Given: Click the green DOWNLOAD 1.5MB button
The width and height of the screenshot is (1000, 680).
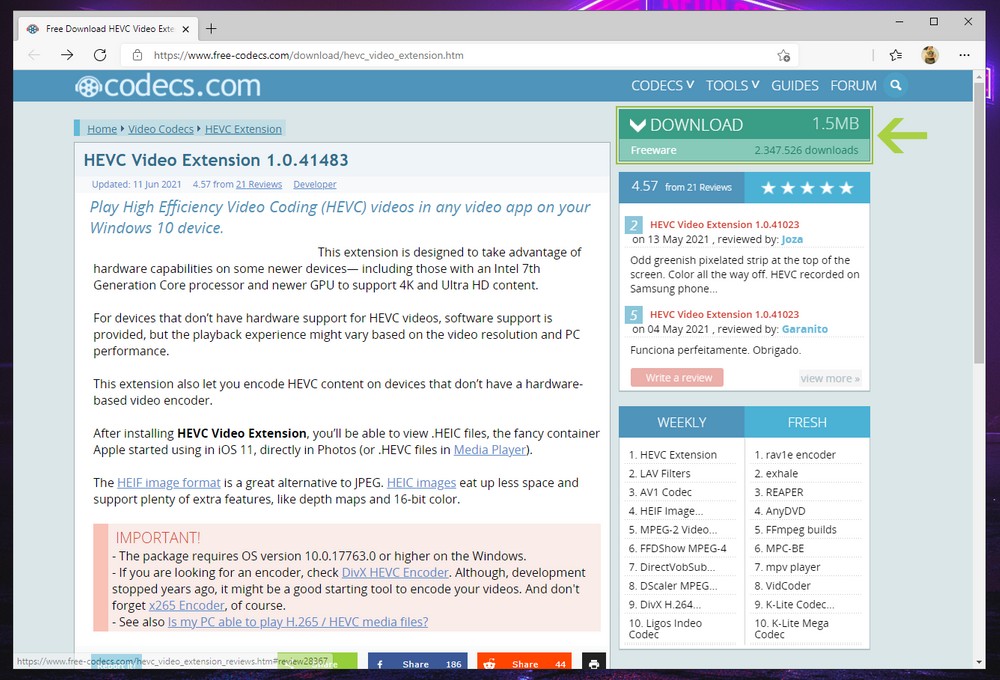Looking at the screenshot, I should (x=744, y=135).
